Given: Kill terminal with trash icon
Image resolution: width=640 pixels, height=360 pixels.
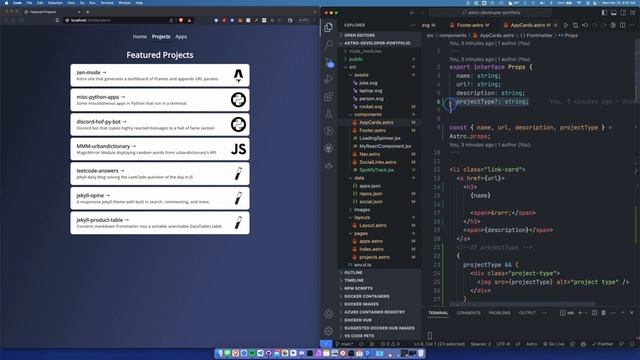Looking at the screenshot, I should (x=604, y=313).
